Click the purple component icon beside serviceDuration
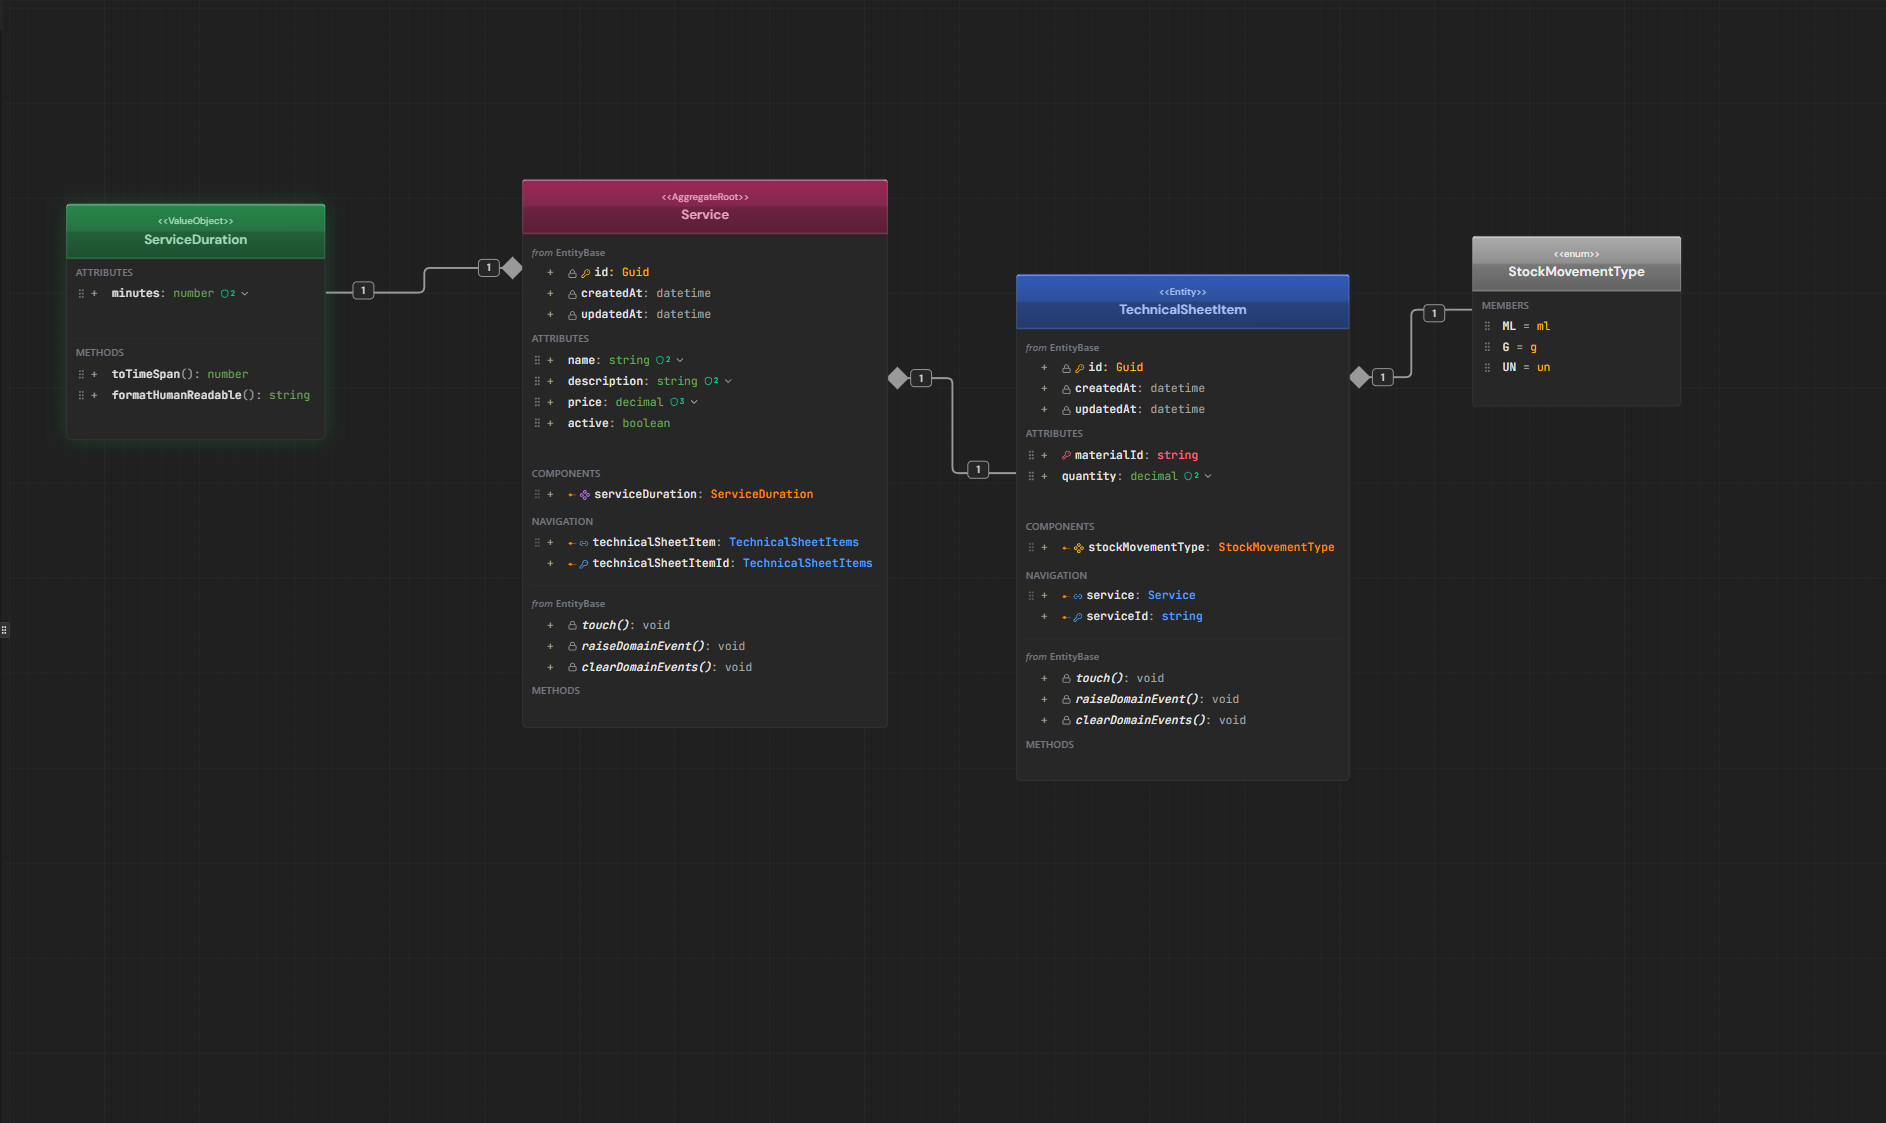Image resolution: width=1886 pixels, height=1123 pixels. click(x=585, y=495)
